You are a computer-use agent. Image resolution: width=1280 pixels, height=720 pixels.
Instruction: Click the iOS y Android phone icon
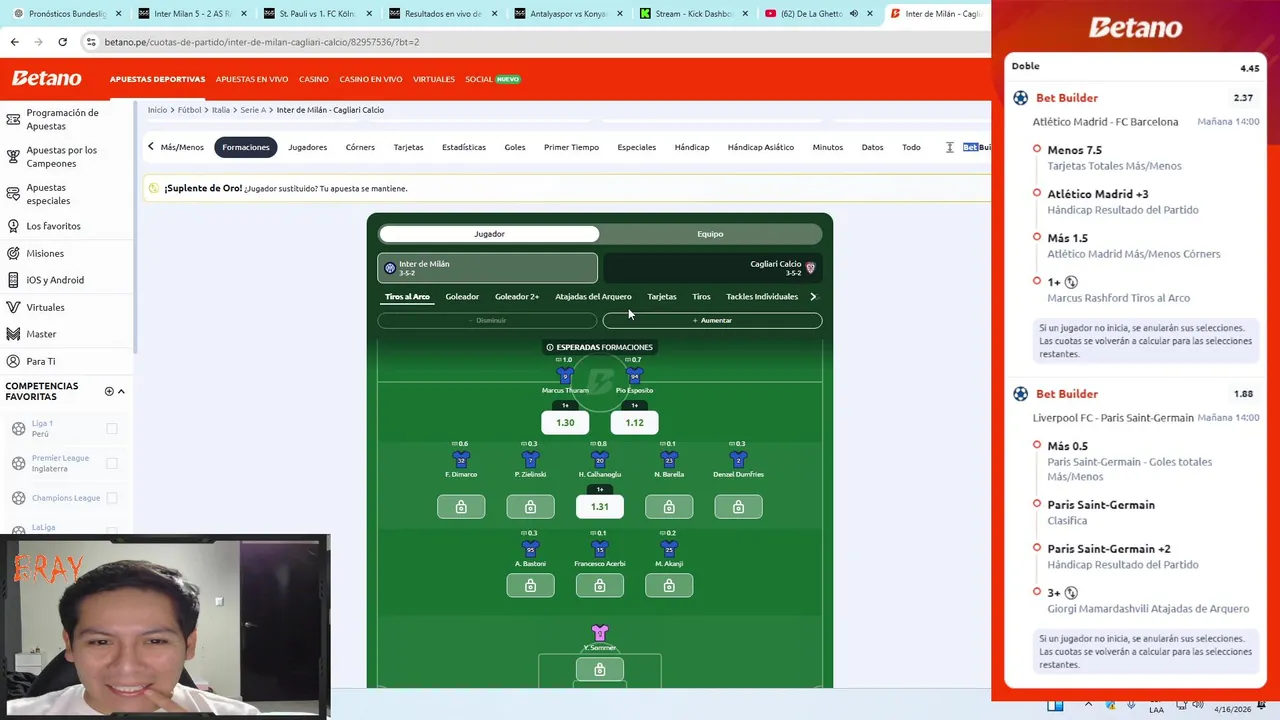(13, 280)
